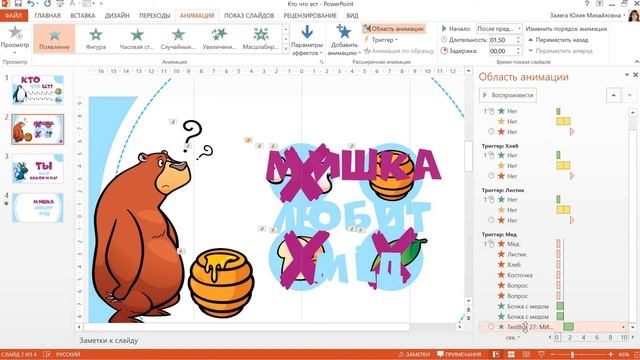640x360 pixels.
Task: Select the Случайные полосы animation effect
Action: [x=178, y=39]
